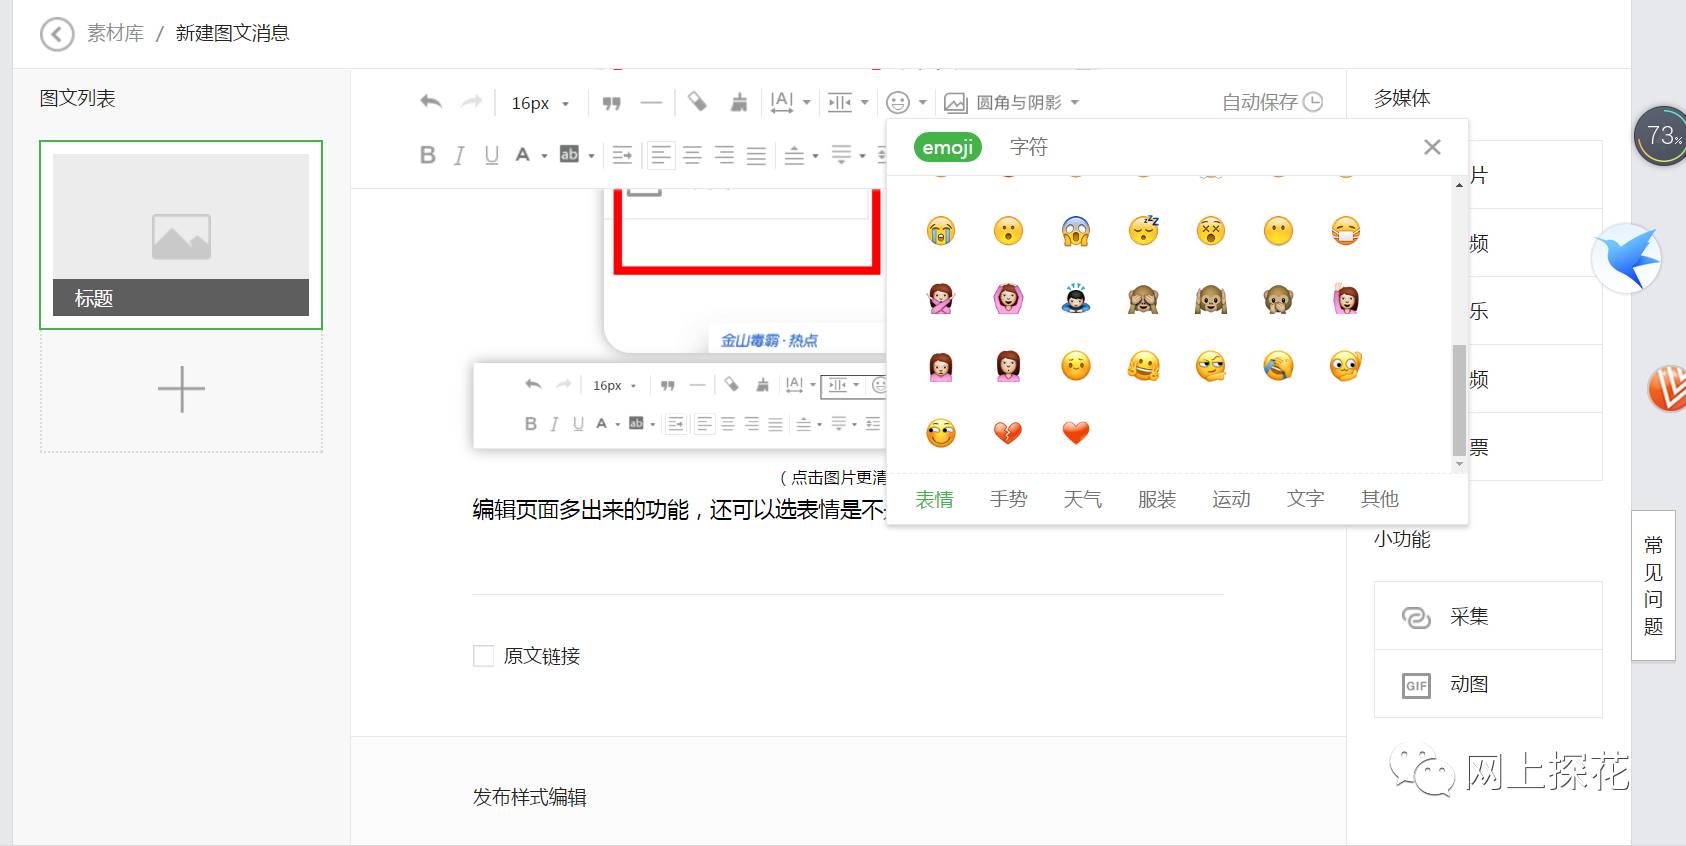Click the image style icon beside 圆角与阴影
Screen dimensions: 1686x846
955,102
